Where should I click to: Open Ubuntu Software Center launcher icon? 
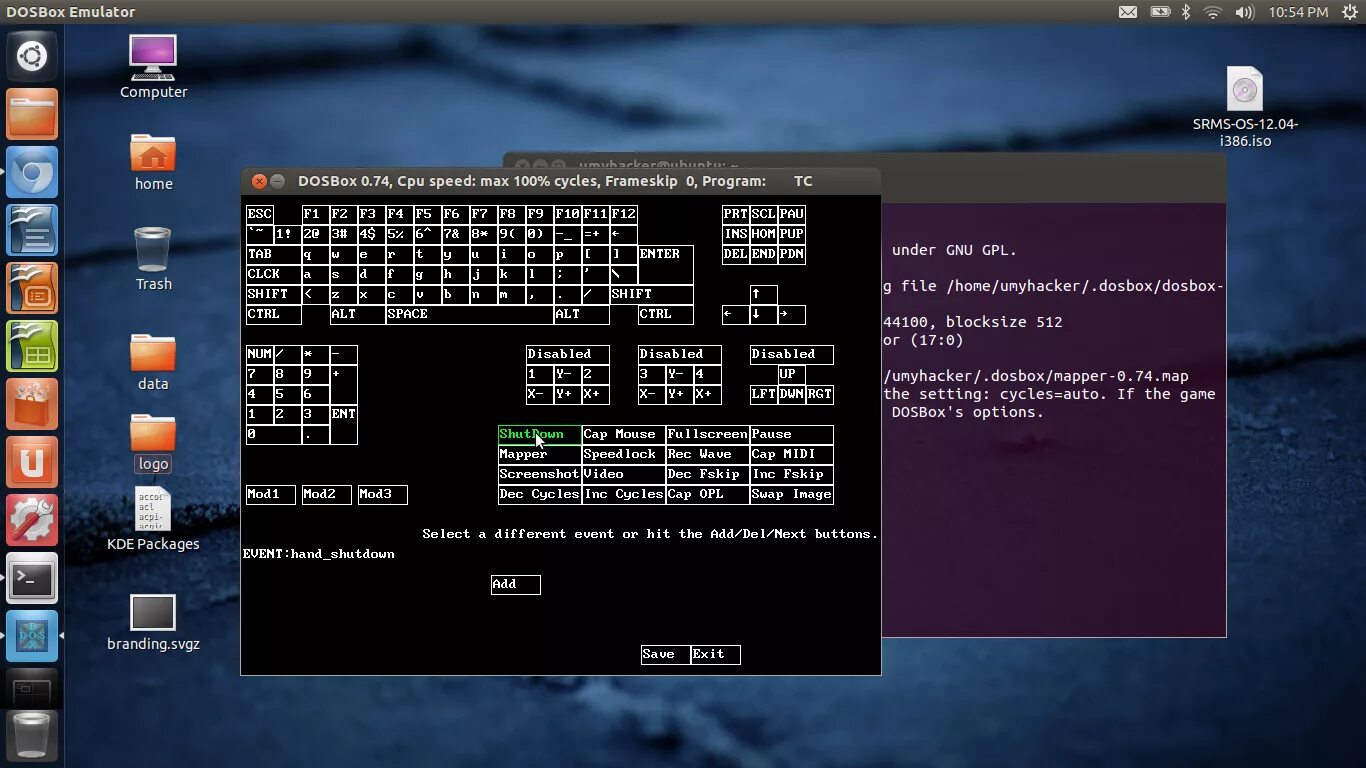click(32, 404)
